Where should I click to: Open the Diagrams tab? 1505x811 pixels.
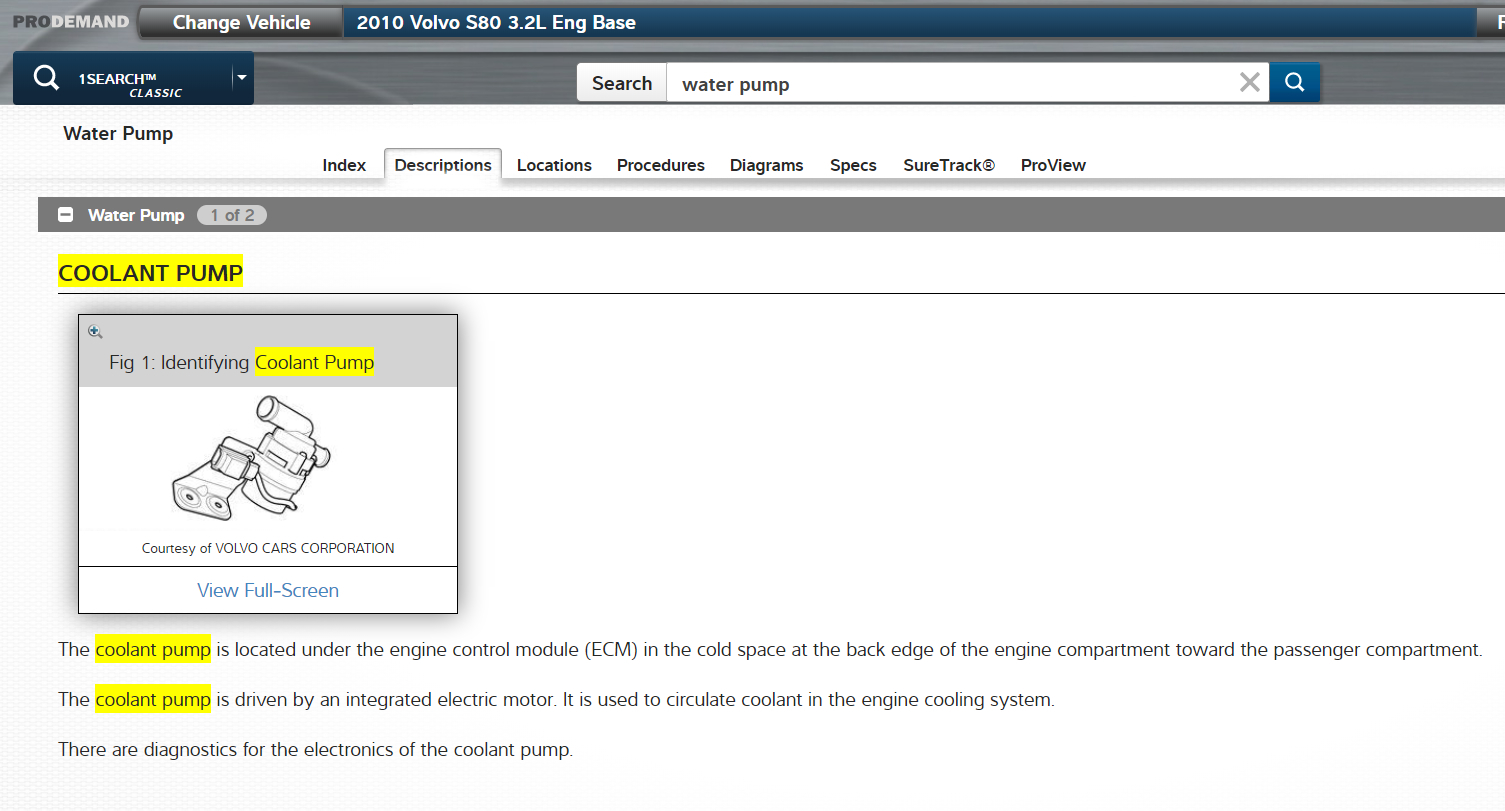[767, 165]
